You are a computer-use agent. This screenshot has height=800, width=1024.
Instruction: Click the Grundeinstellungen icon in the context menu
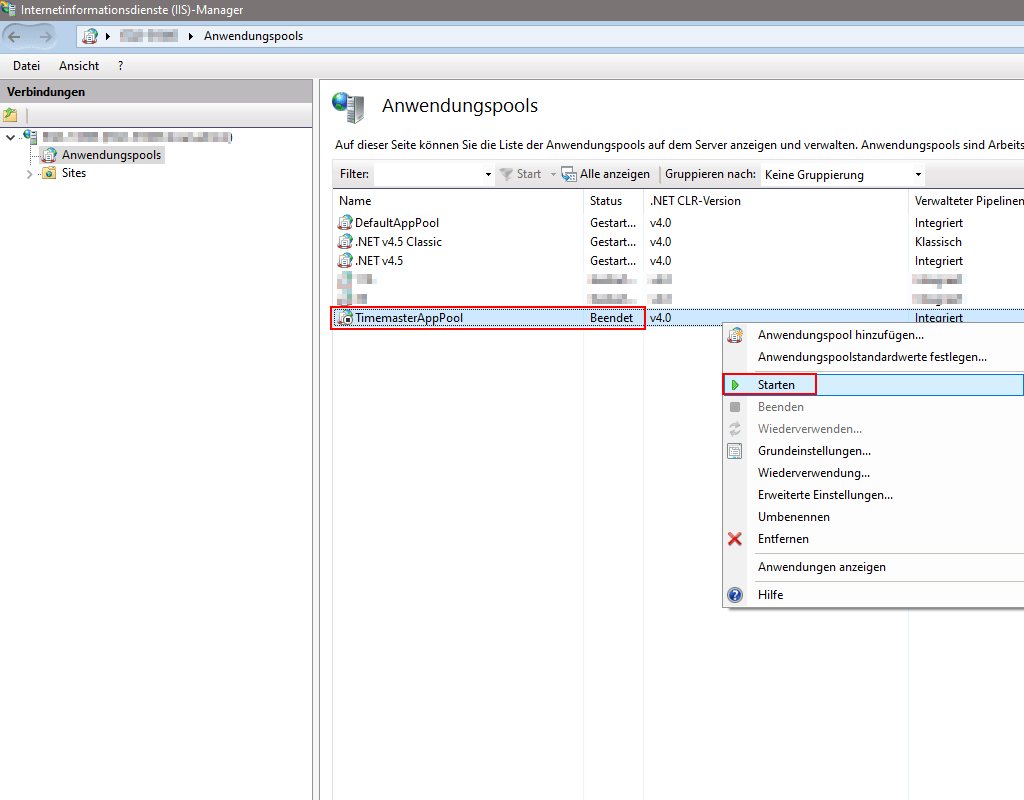[735, 451]
